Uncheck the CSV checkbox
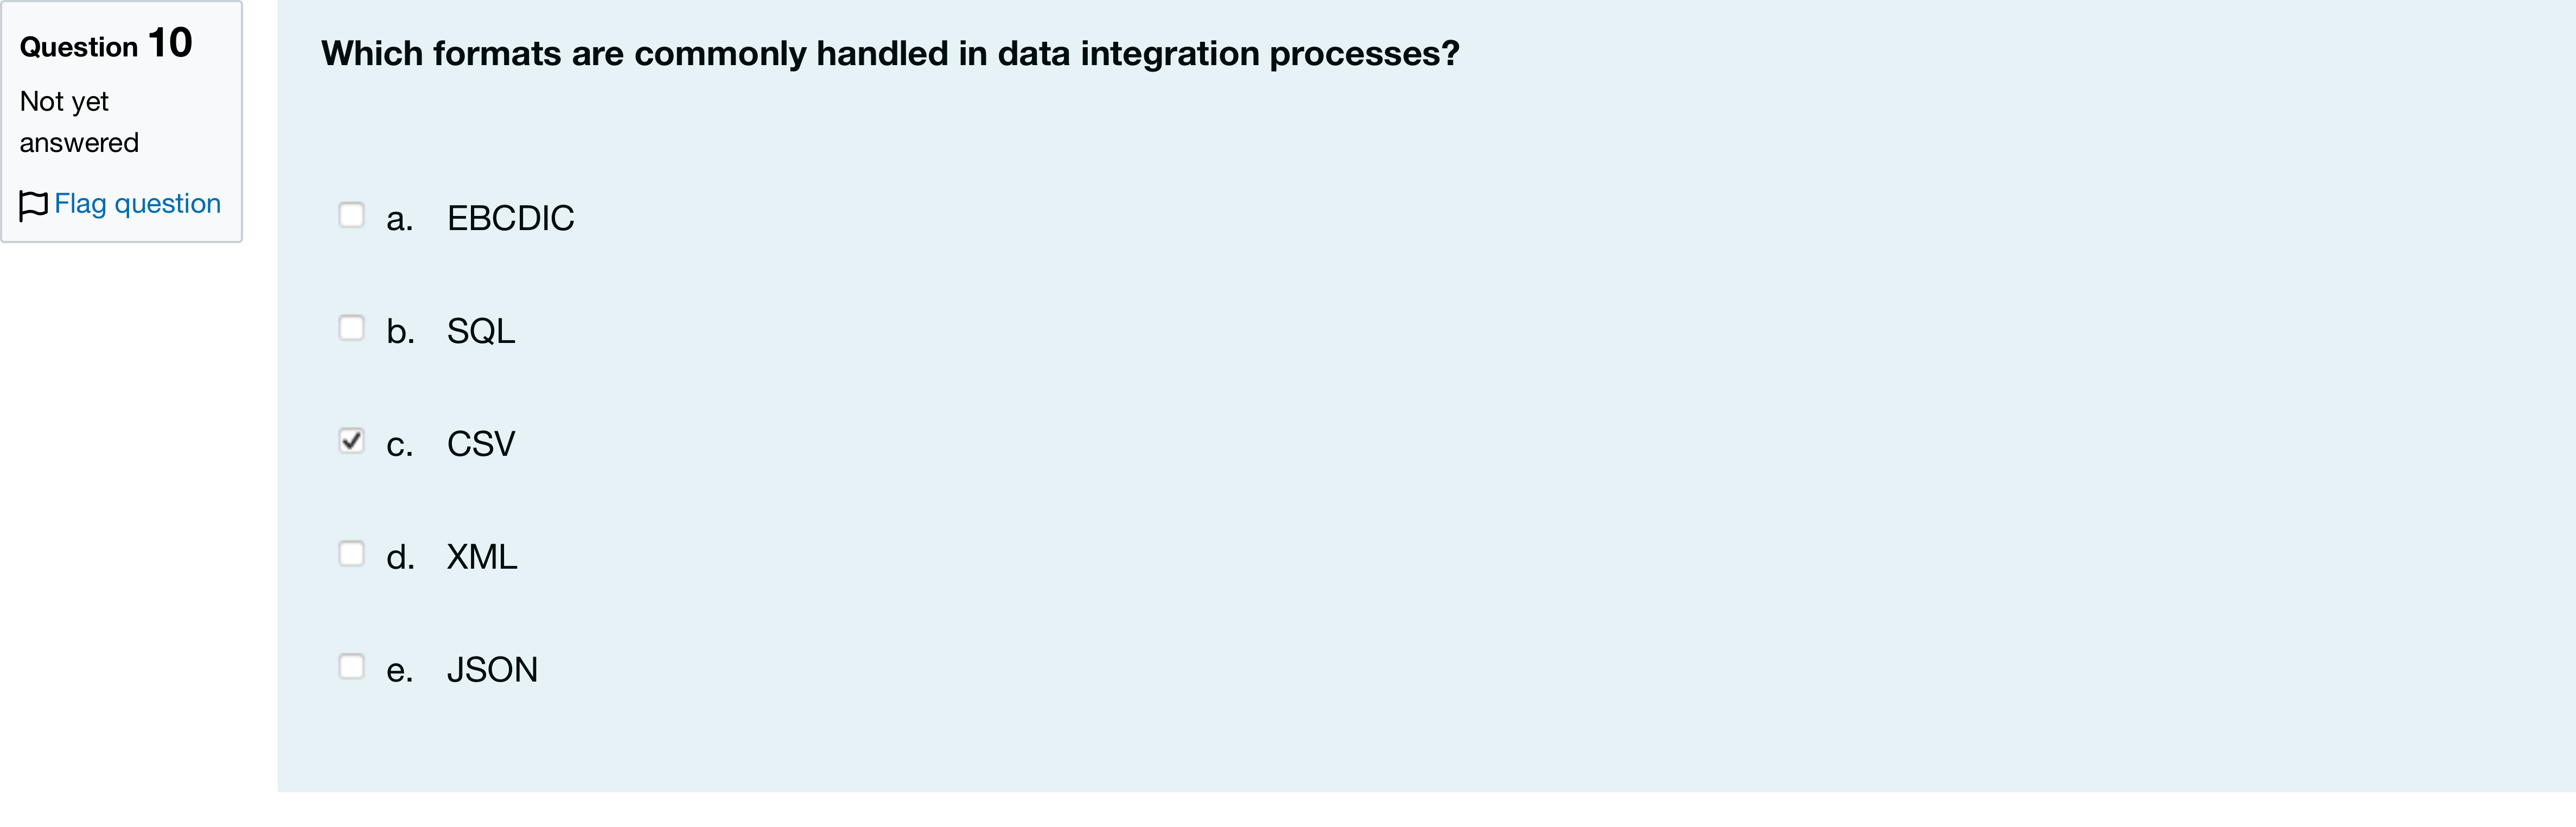The image size is (2576, 827). pos(351,441)
